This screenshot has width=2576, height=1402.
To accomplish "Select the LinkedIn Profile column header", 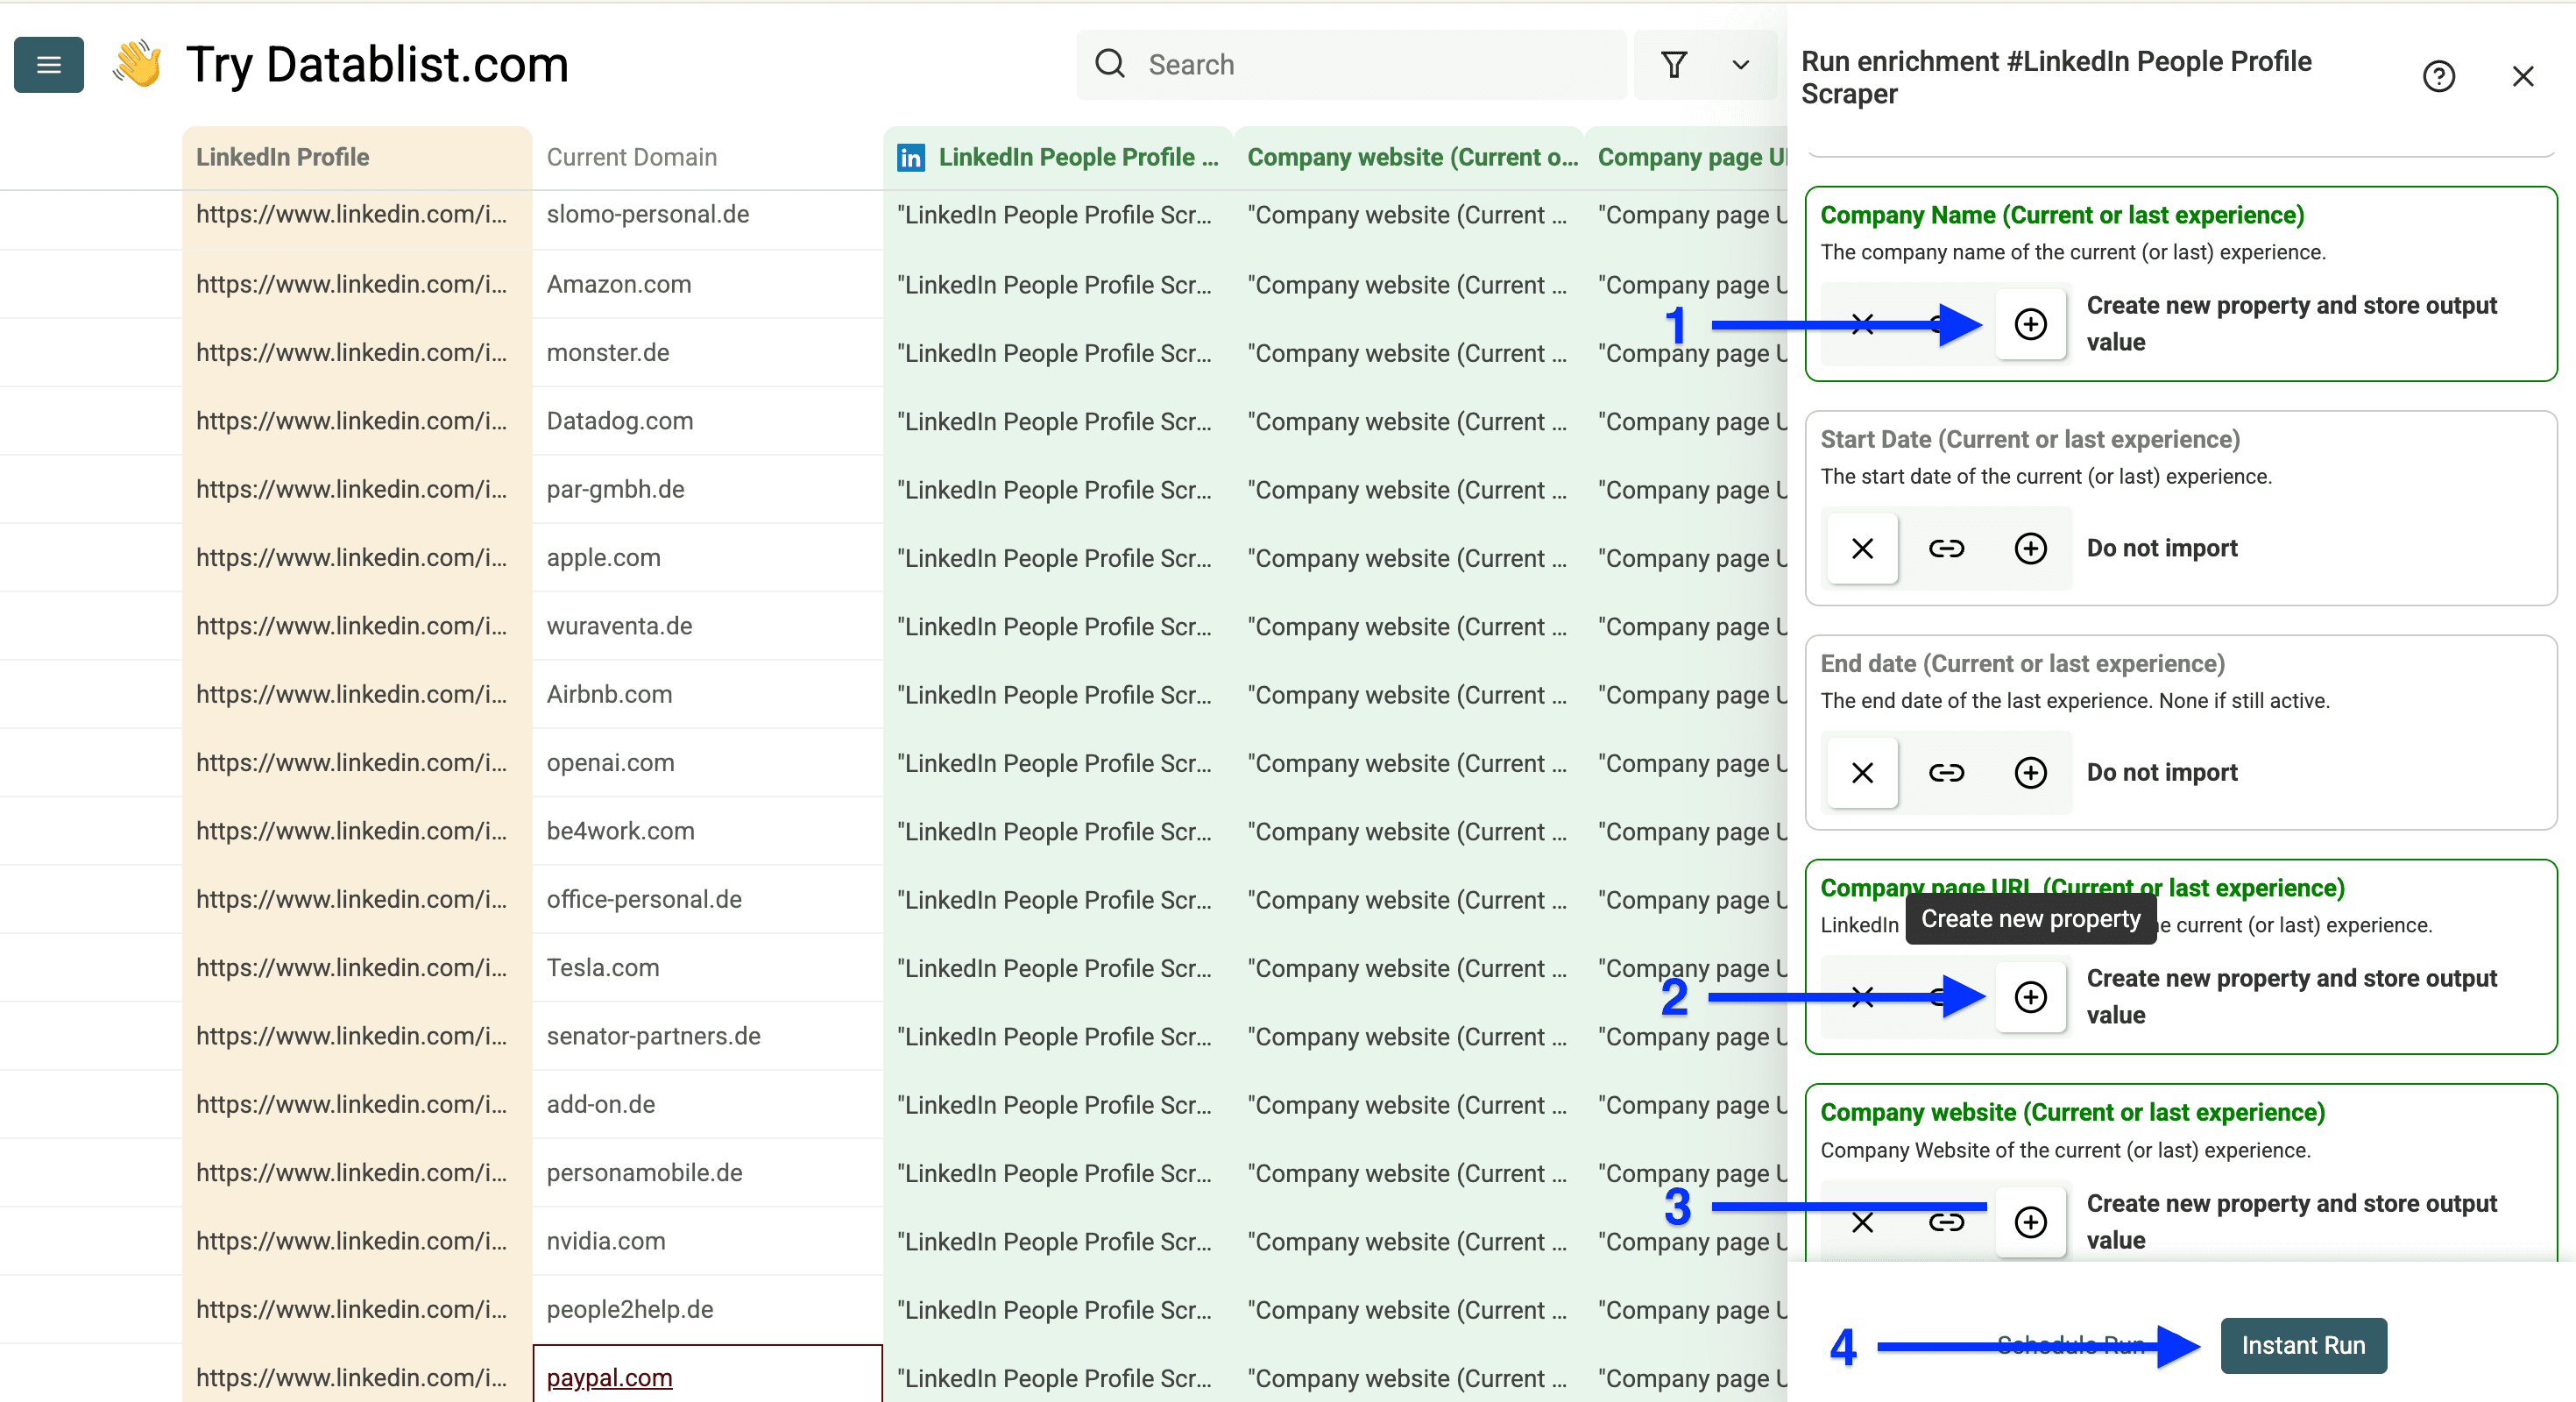I will click(283, 157).
